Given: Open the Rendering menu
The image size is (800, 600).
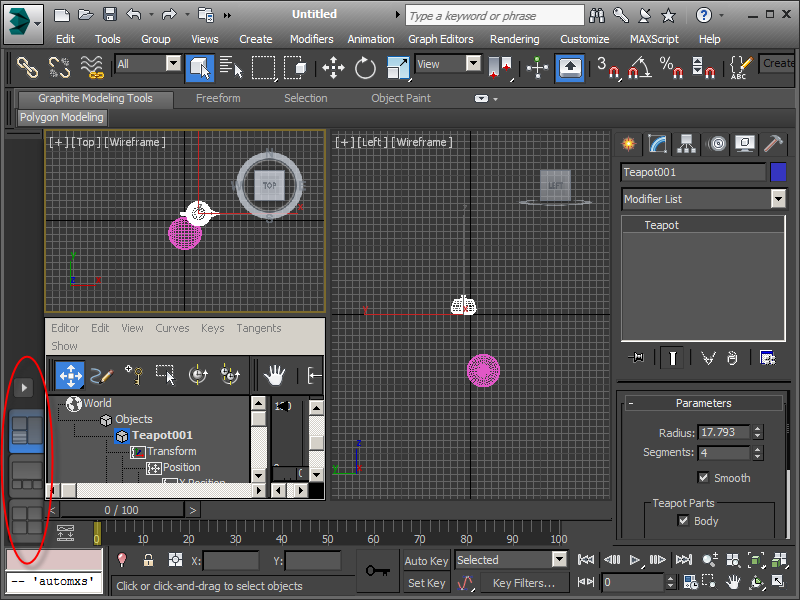Looking at the screenshot, I should (514, 39).
